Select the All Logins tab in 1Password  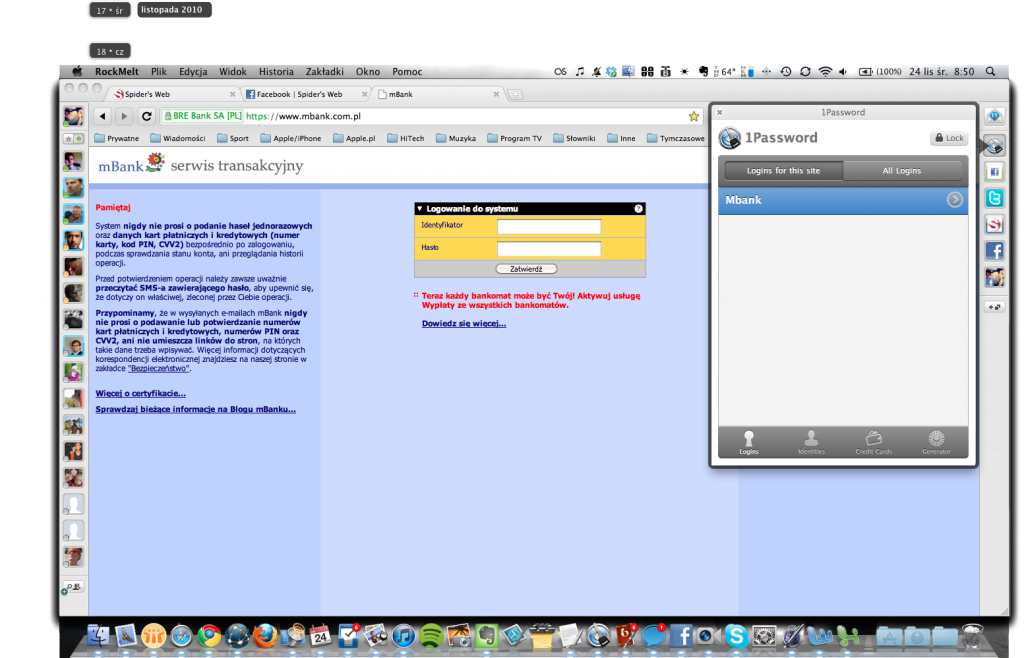[x=902, y=170]
